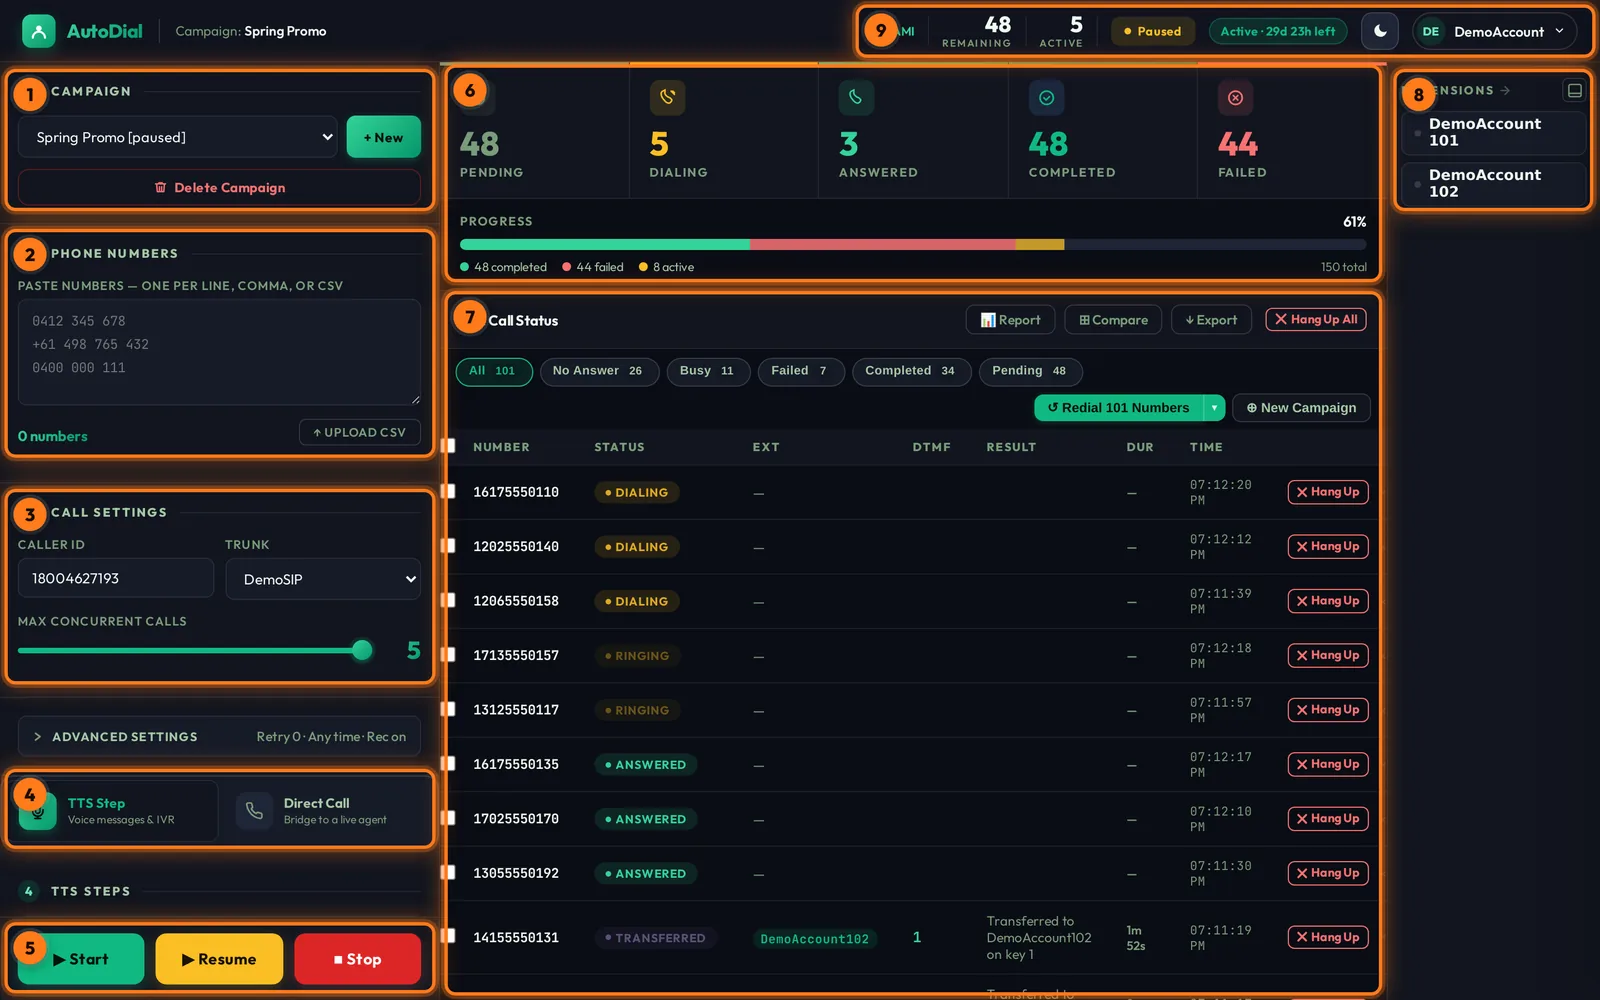Tick the checkbox for 13055550192
This screenshot has height=1000, width=1600.
coord(449,872)
